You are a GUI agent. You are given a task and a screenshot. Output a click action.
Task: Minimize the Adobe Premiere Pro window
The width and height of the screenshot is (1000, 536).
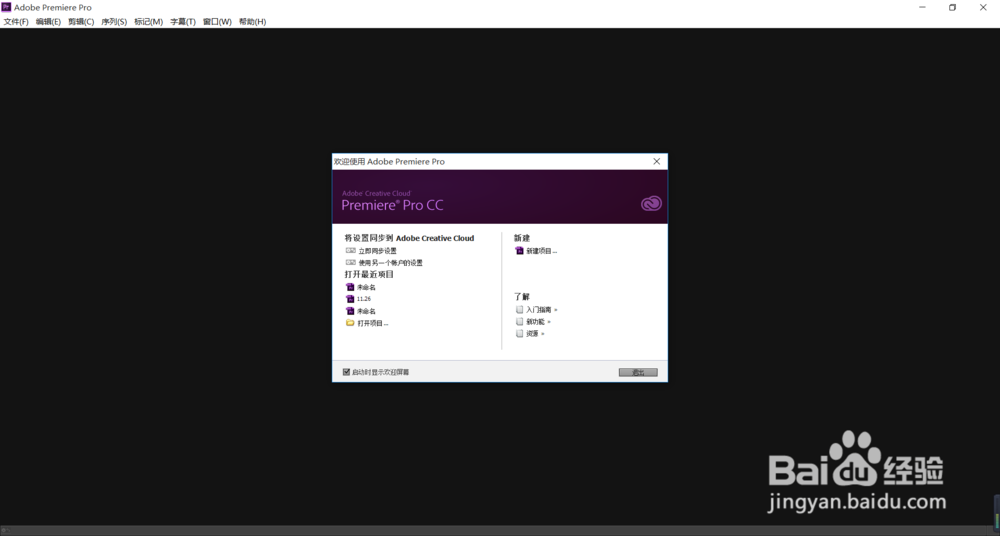tap(922, 8)
